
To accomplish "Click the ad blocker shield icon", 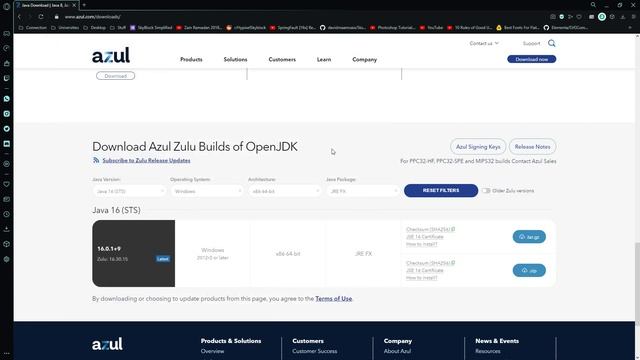I will click(562, 17).
